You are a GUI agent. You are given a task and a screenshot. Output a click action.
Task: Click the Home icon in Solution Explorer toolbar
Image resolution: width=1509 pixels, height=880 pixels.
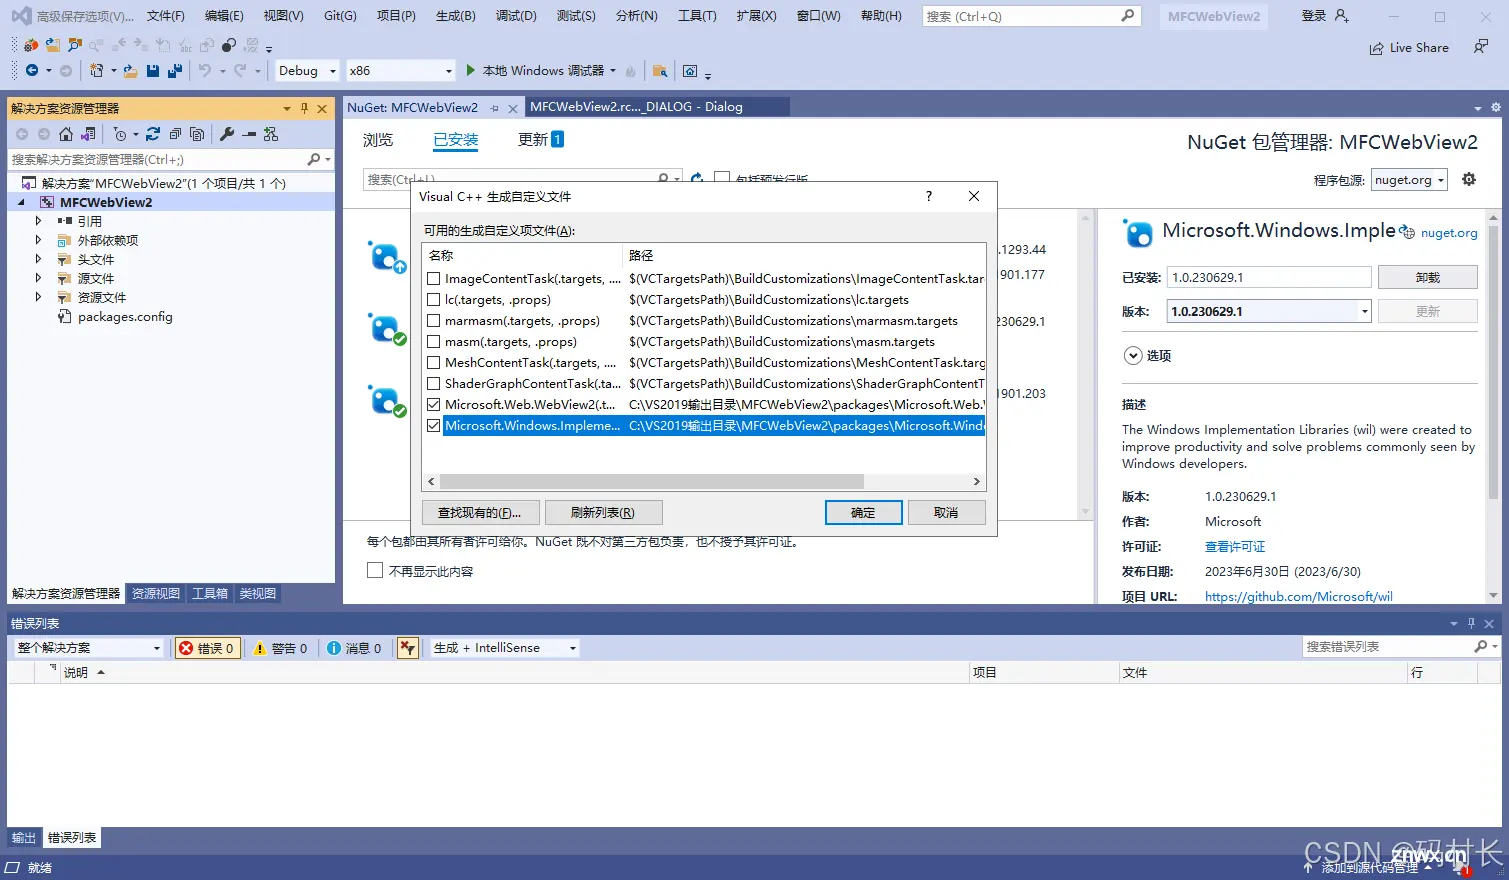[66, 134]
